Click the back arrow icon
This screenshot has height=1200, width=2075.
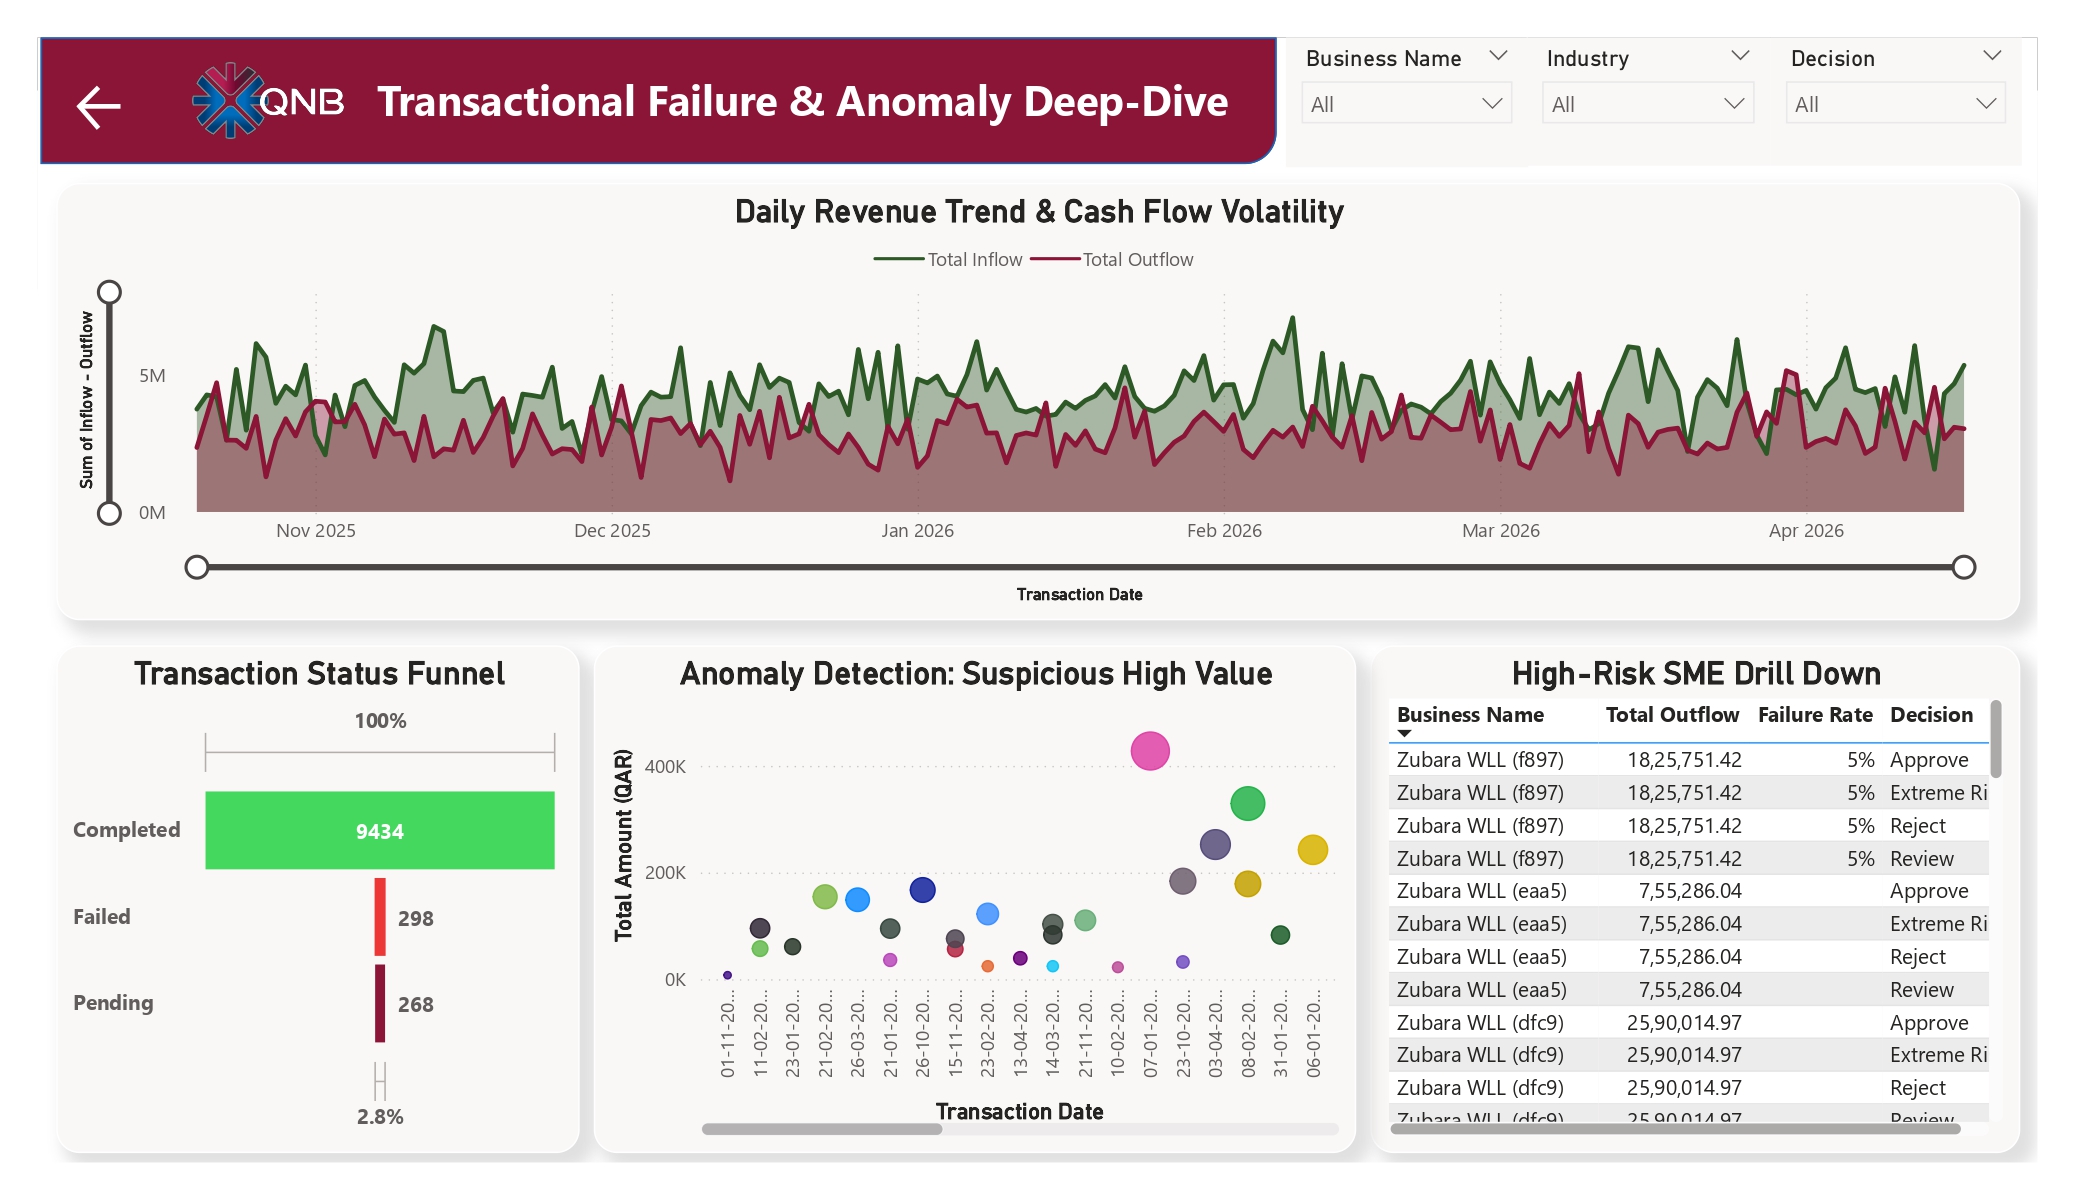(x=98, y=107)
